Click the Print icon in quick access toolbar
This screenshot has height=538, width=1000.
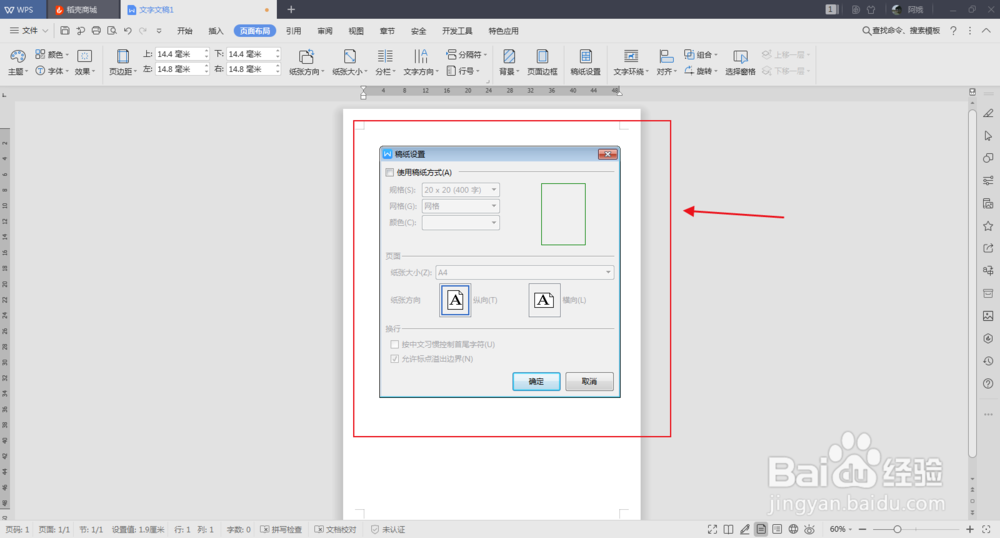coord(96,31)
